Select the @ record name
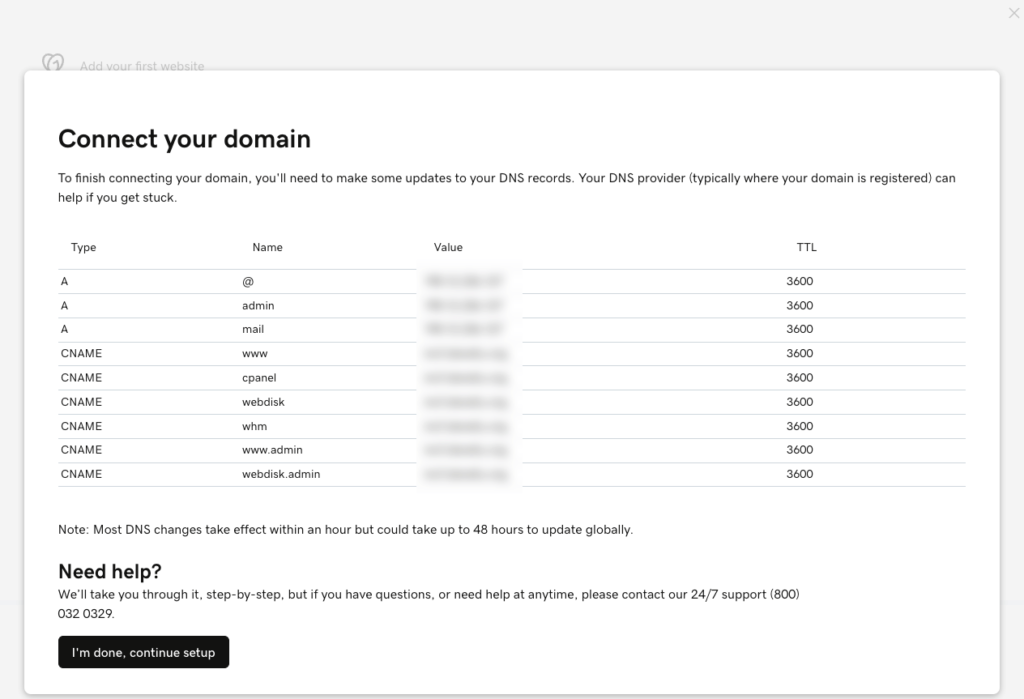 (248, 282)
